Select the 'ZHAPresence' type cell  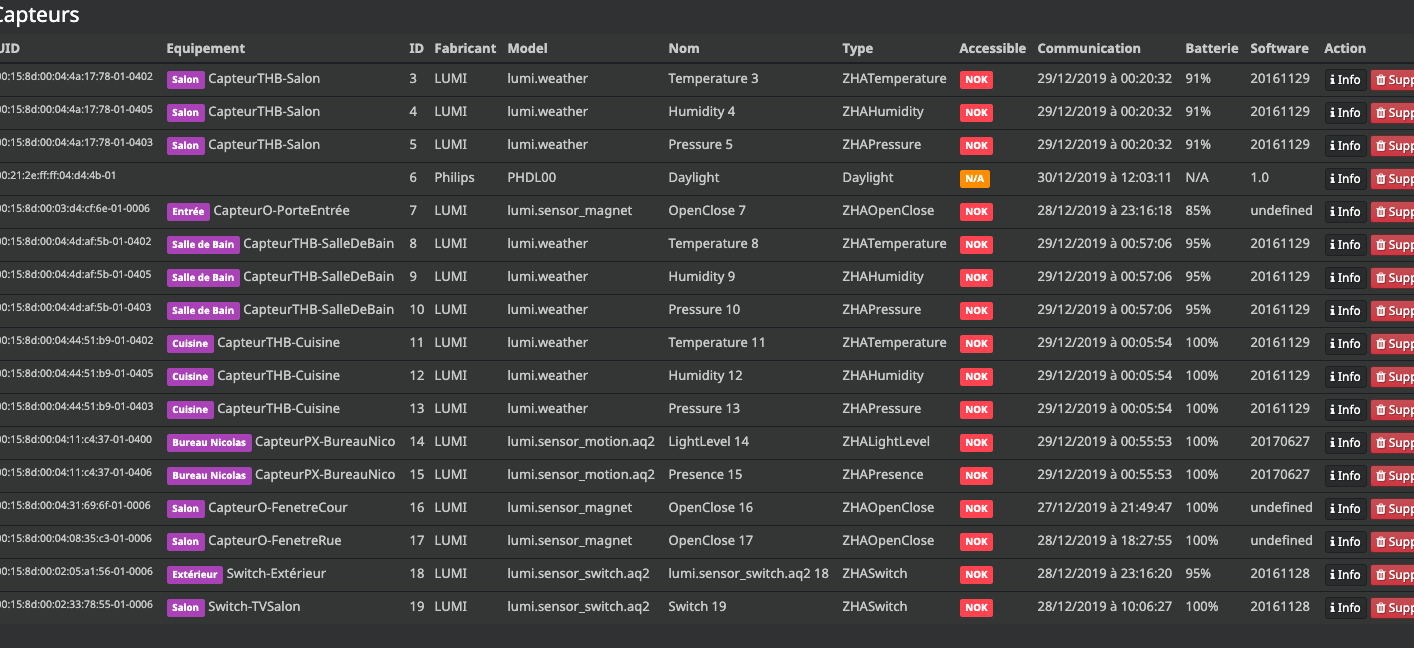[x=882, y=475]
